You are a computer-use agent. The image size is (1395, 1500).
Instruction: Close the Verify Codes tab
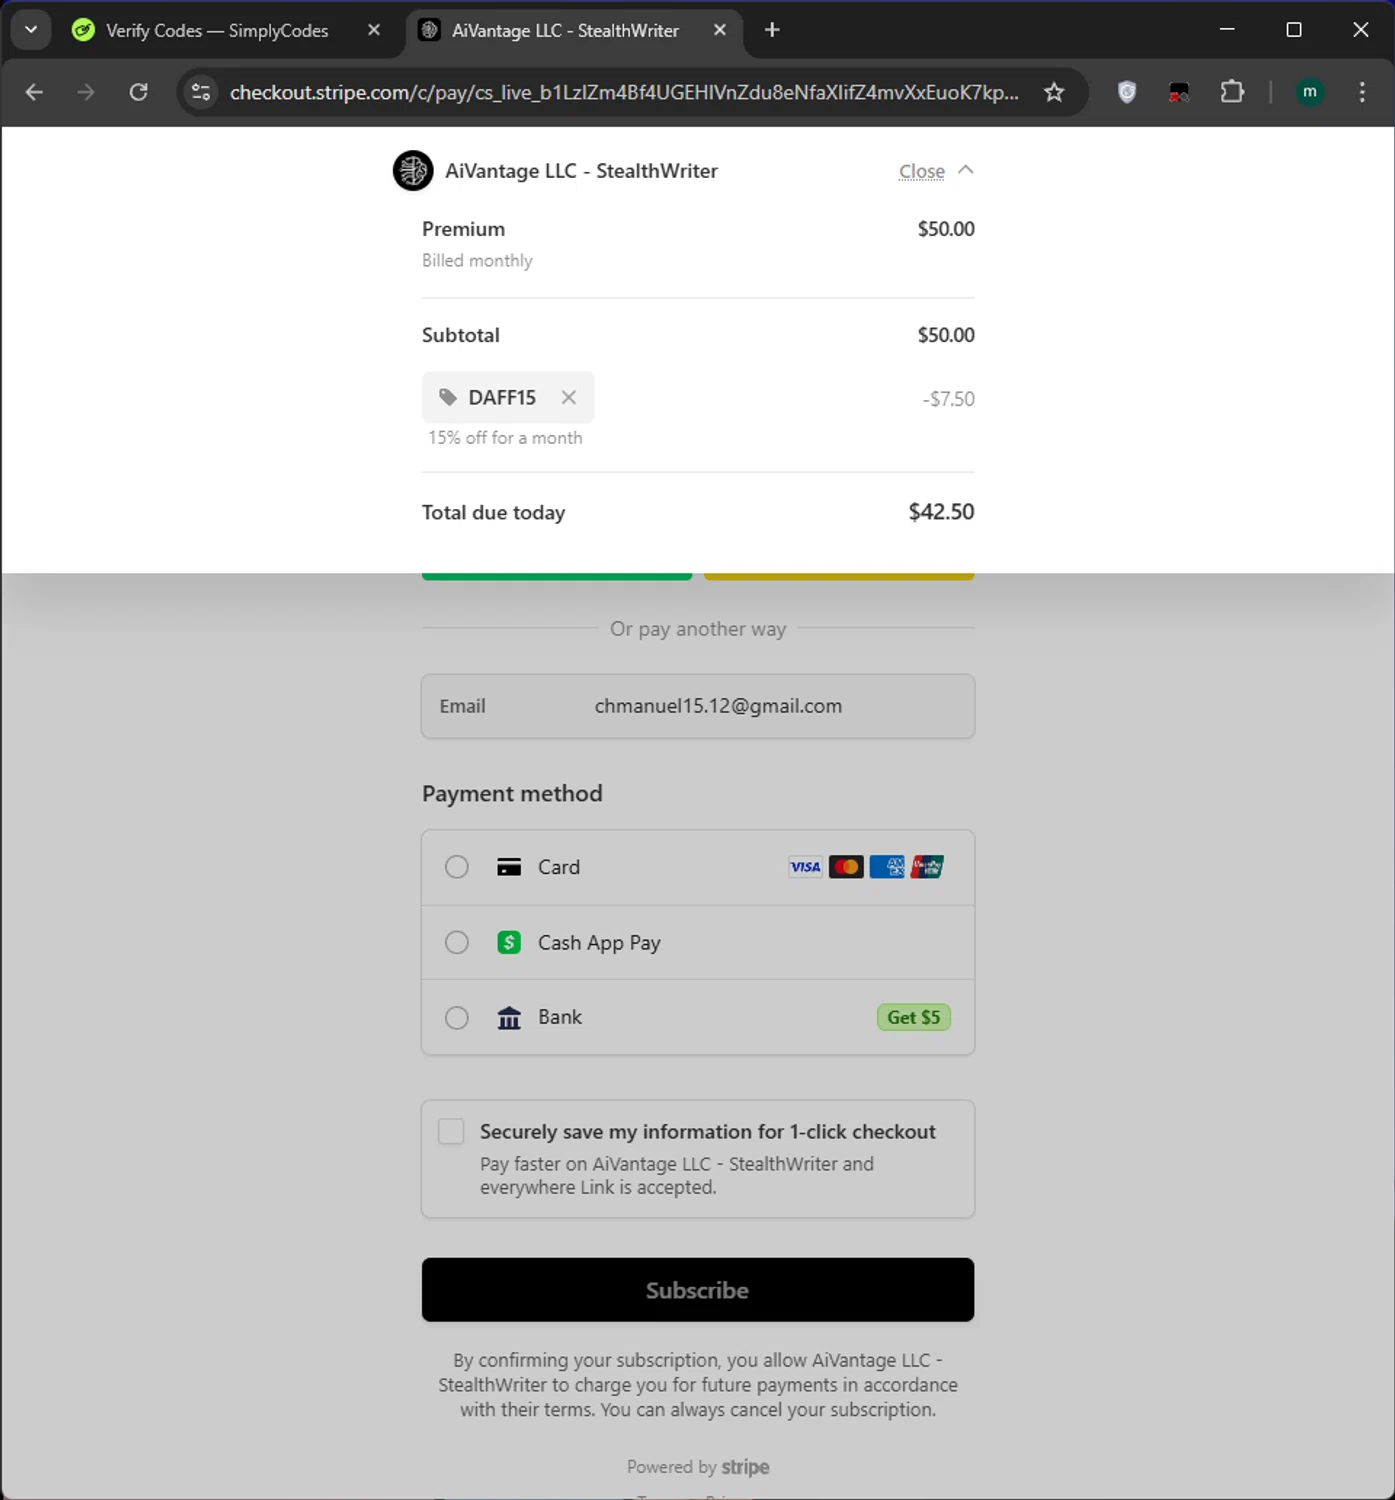tap(374, 30)
